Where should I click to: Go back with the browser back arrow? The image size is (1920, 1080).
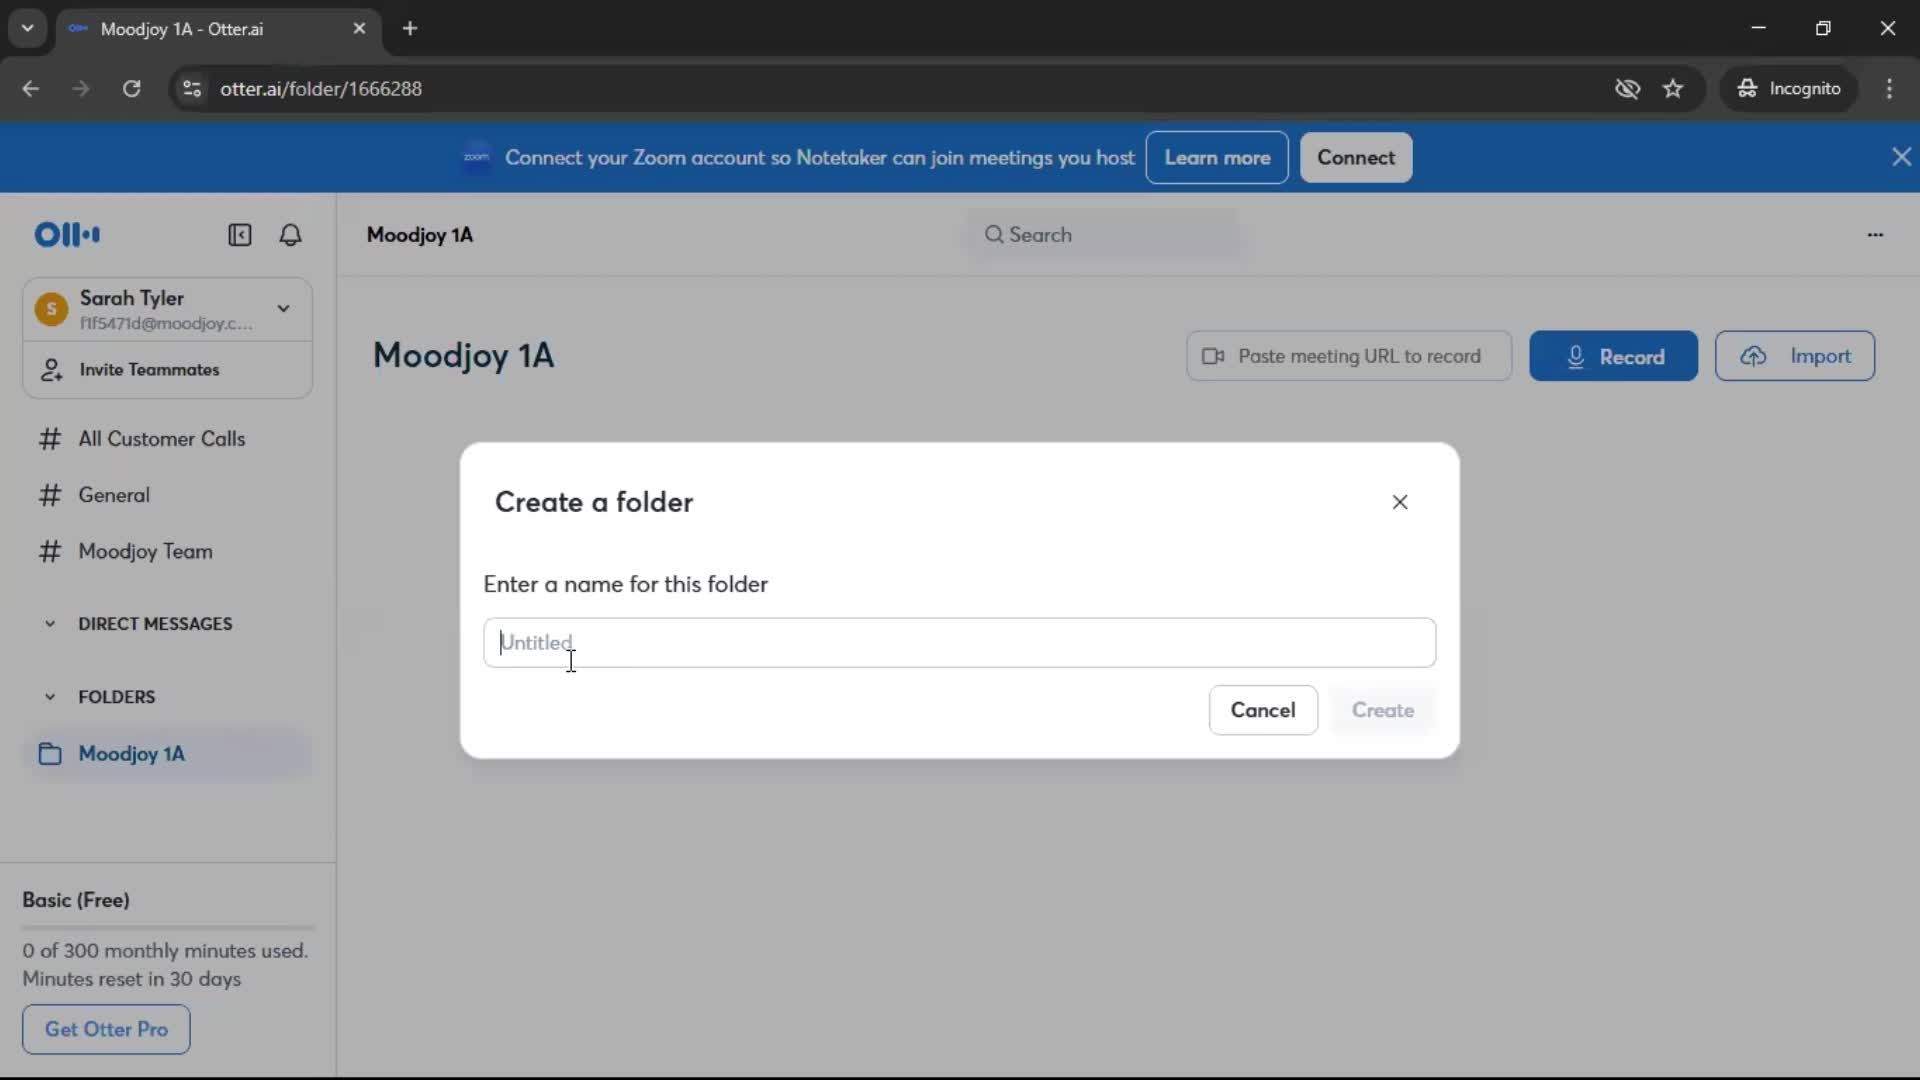click(x=31, y=89)
